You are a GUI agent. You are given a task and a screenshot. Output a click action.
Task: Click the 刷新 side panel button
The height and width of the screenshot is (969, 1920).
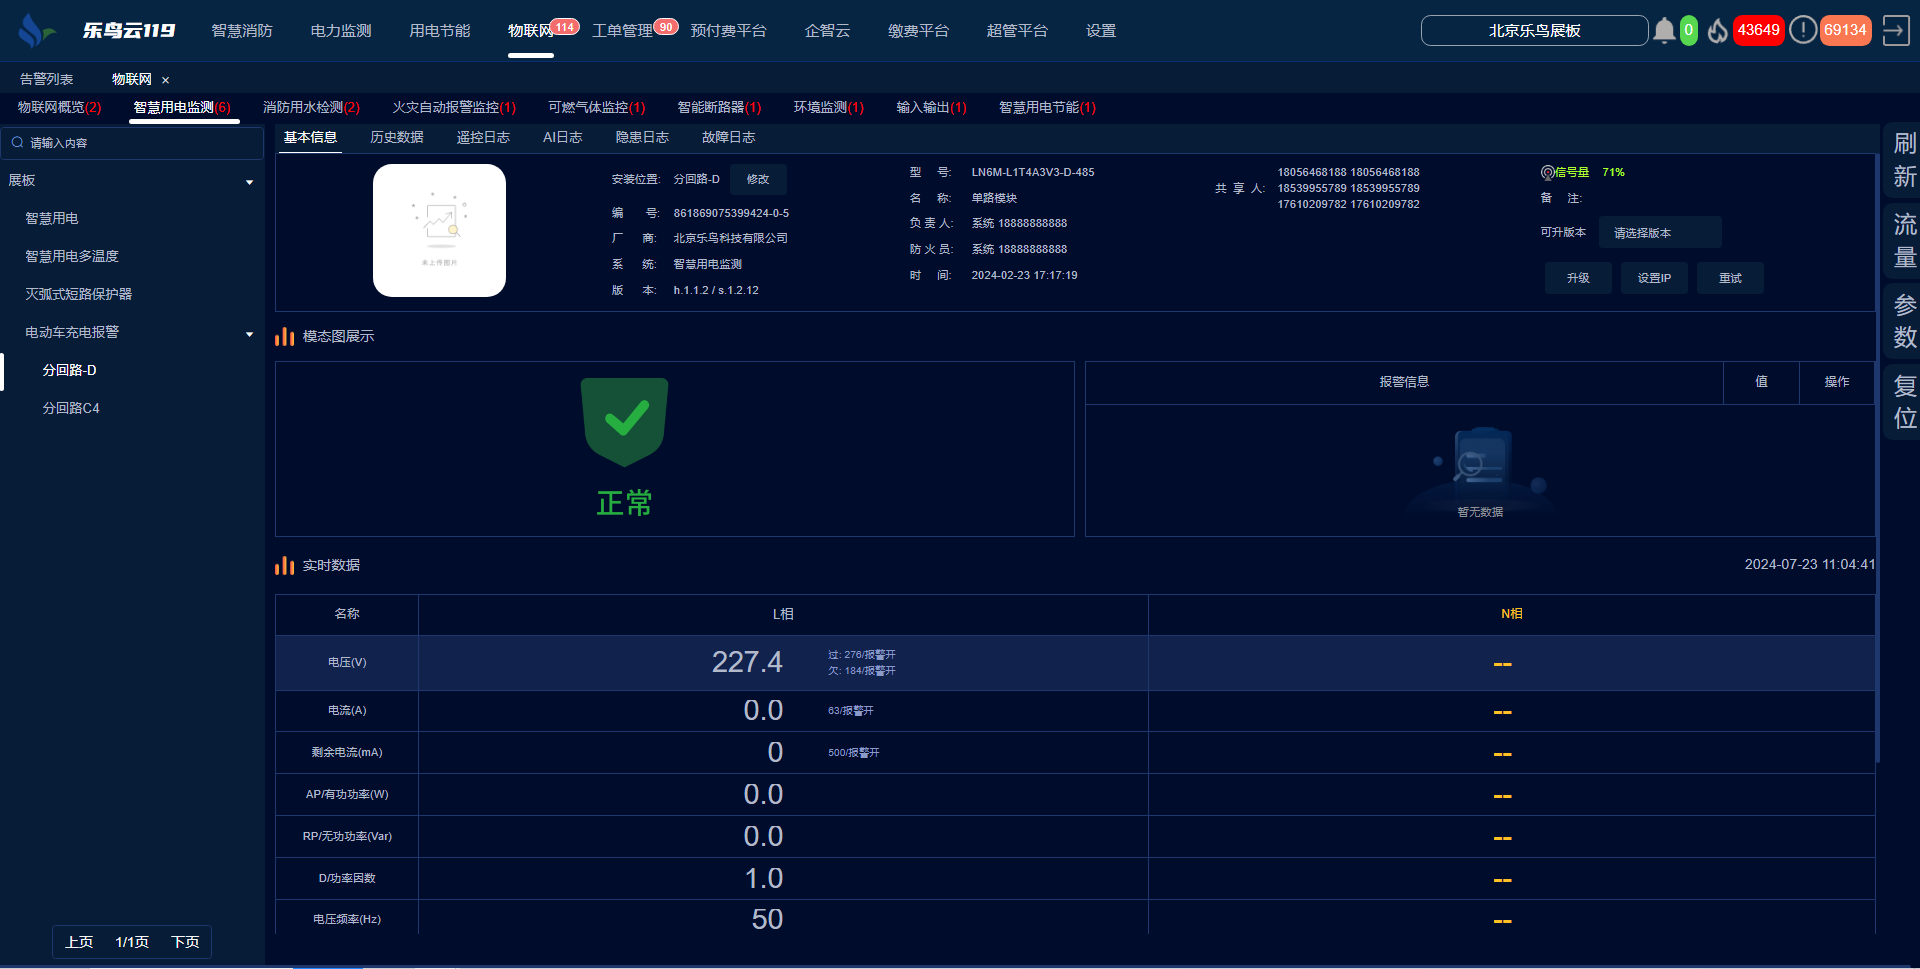tap(1904, 160)
